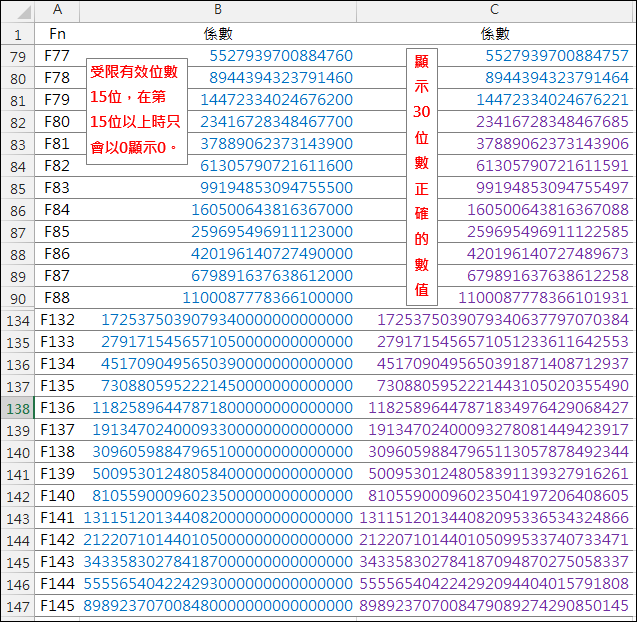Screen dimensions: 637x622
Task: Select column B header
Action: coord(218,9)
